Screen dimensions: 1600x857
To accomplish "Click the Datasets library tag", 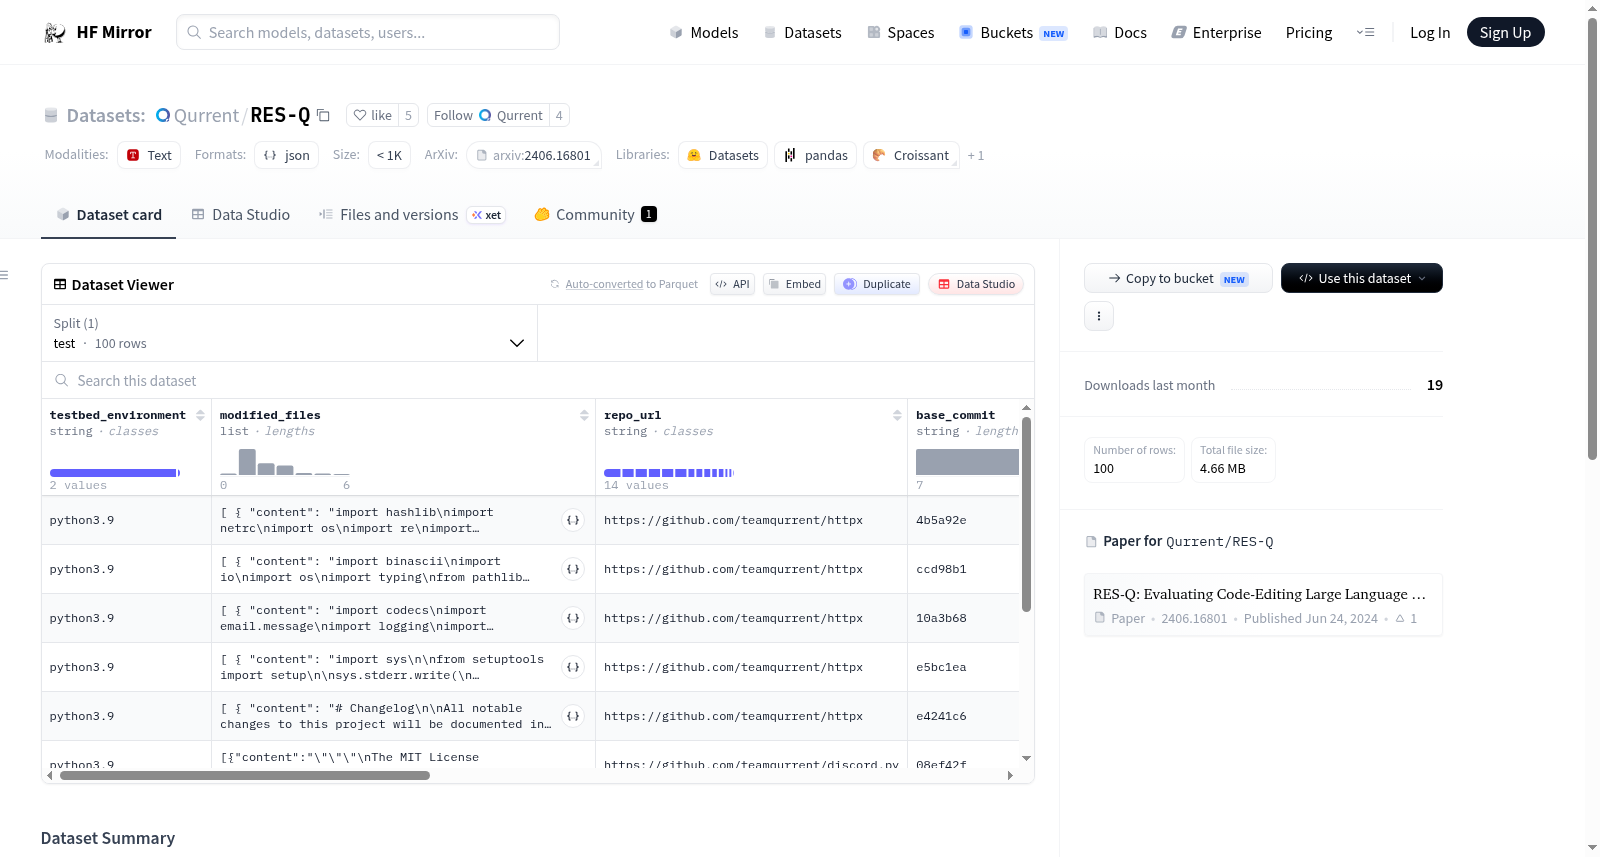I will [x=723, y=155].
